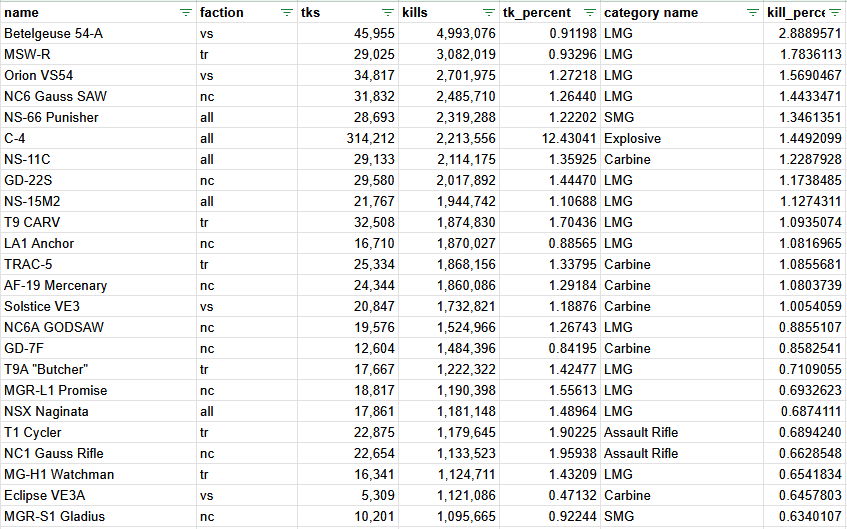The image size is (847, 529).
Task: Click the cell 'NC6 Gauss SAW'
Action: coord(98,97)
